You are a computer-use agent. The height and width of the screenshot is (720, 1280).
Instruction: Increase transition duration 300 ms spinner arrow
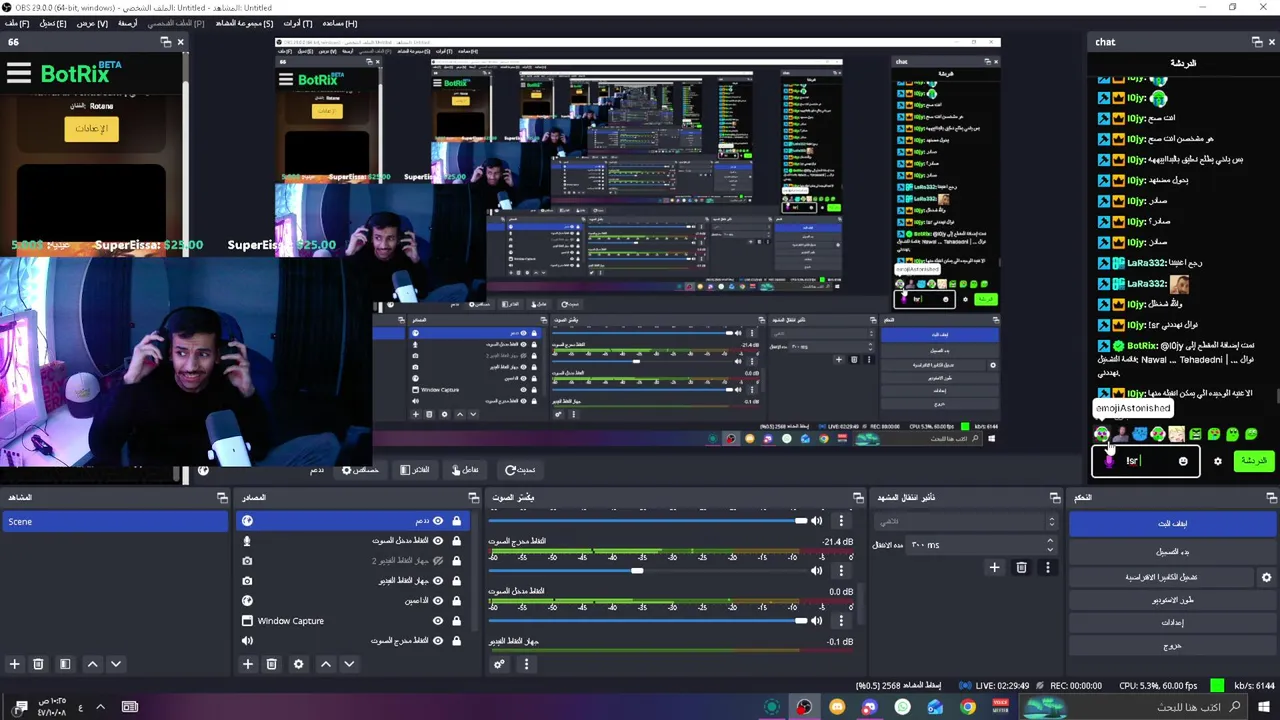1050,541
